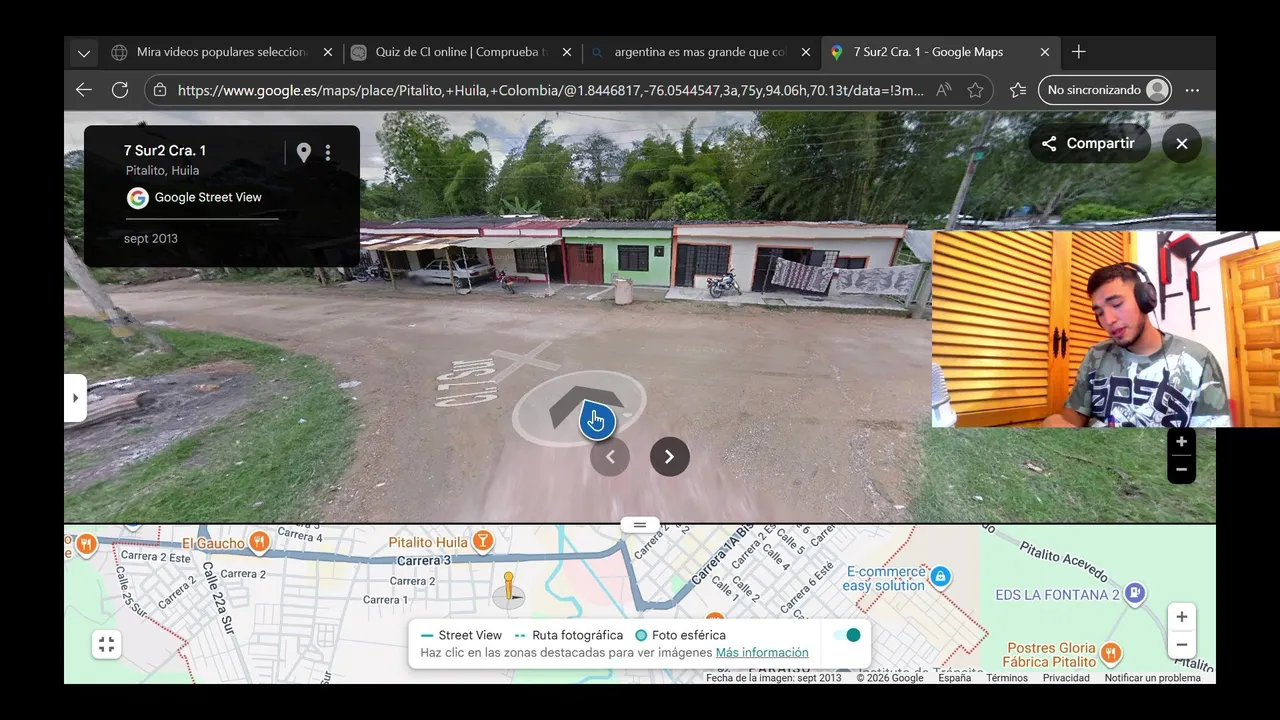Open the 'Más información' link

point(762,653)
